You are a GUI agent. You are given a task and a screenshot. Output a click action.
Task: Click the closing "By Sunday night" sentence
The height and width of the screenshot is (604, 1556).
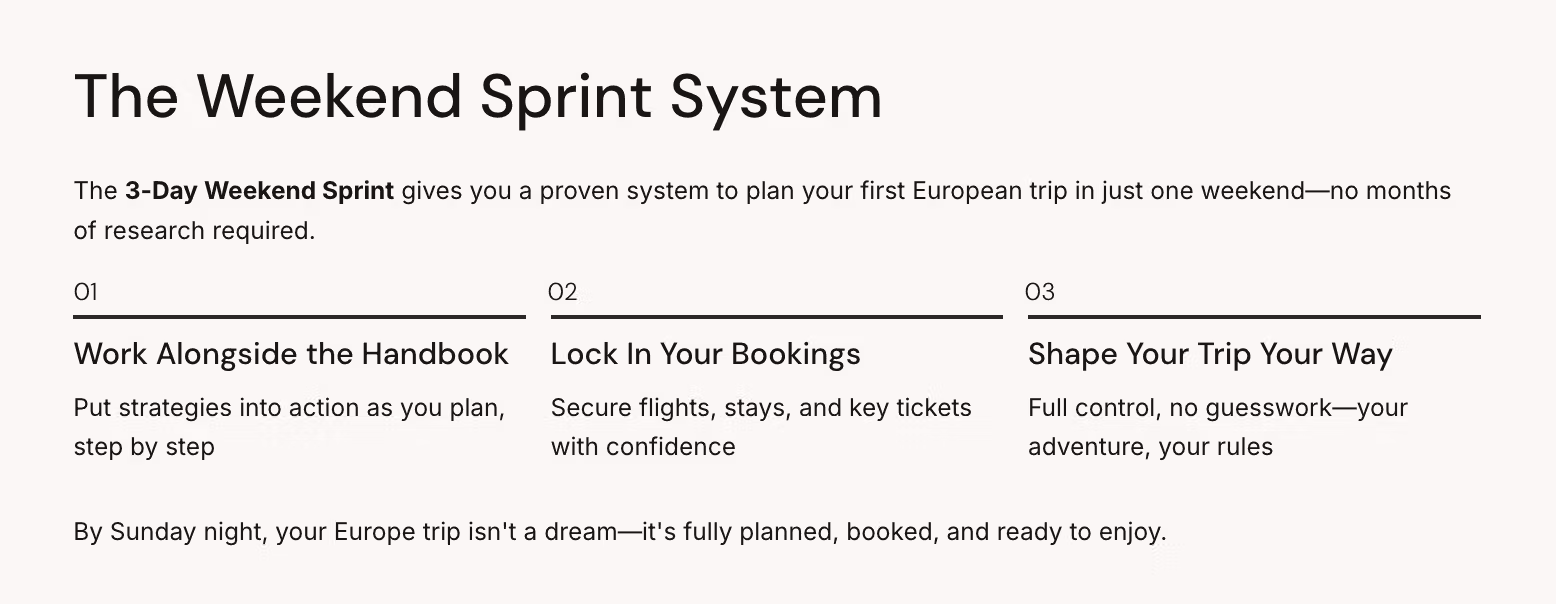[620, 532]
